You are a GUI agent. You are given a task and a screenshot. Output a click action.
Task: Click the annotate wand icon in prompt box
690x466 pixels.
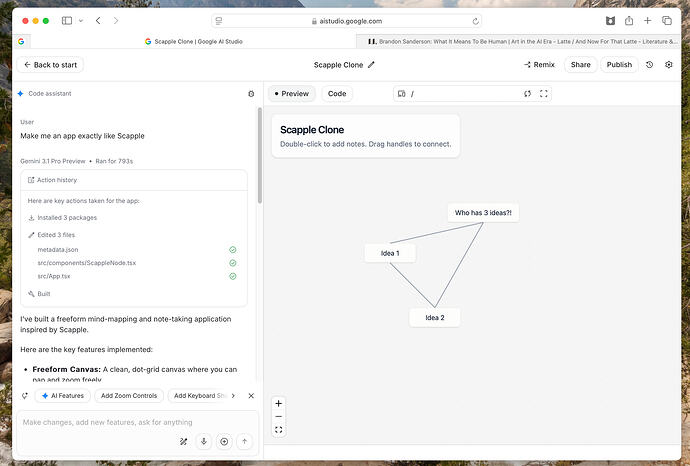[x=184, y=441]
